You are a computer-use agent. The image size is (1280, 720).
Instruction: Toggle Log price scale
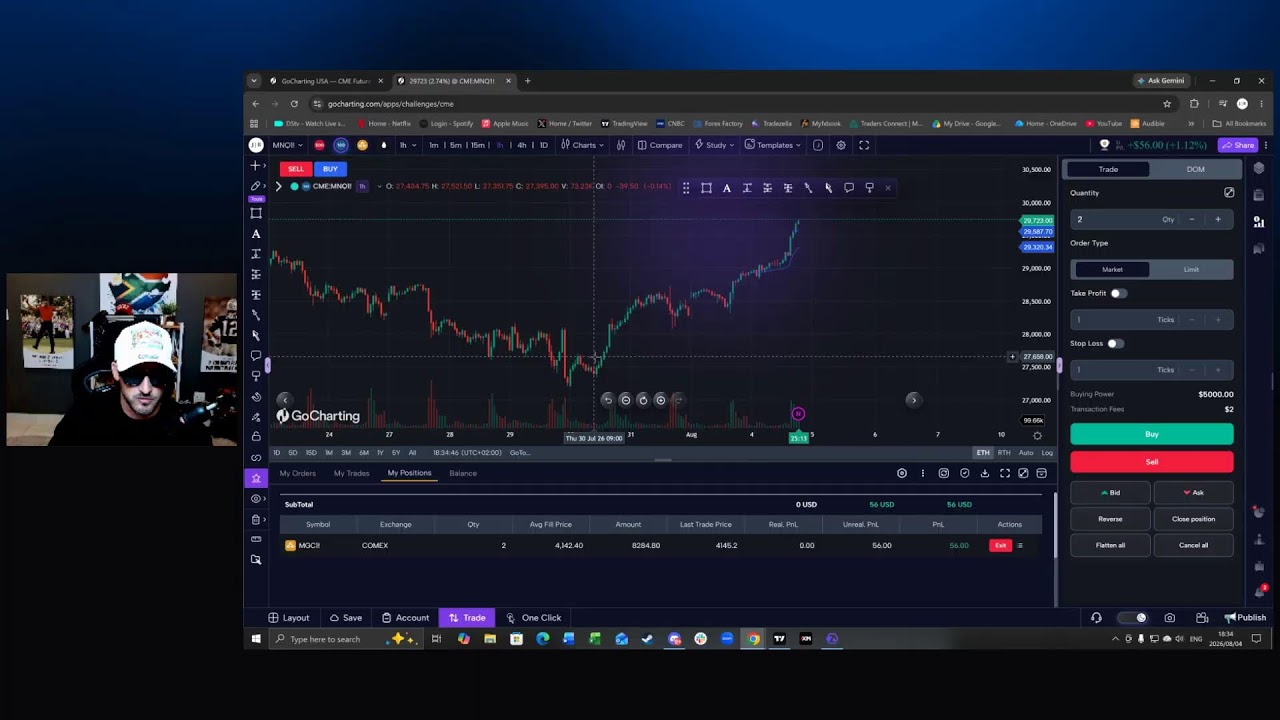[1047, 453]
